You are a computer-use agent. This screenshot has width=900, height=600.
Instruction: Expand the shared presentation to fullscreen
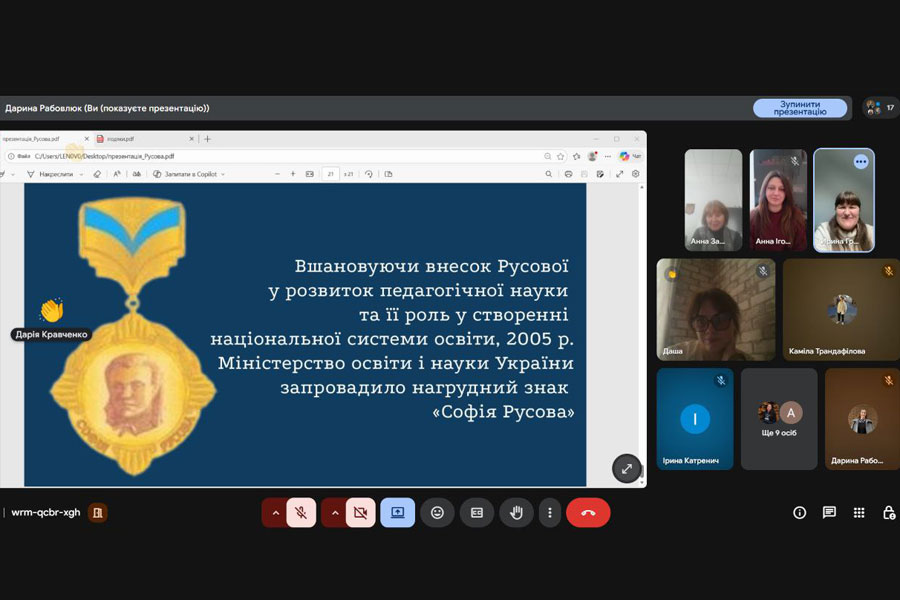[627, 469]
